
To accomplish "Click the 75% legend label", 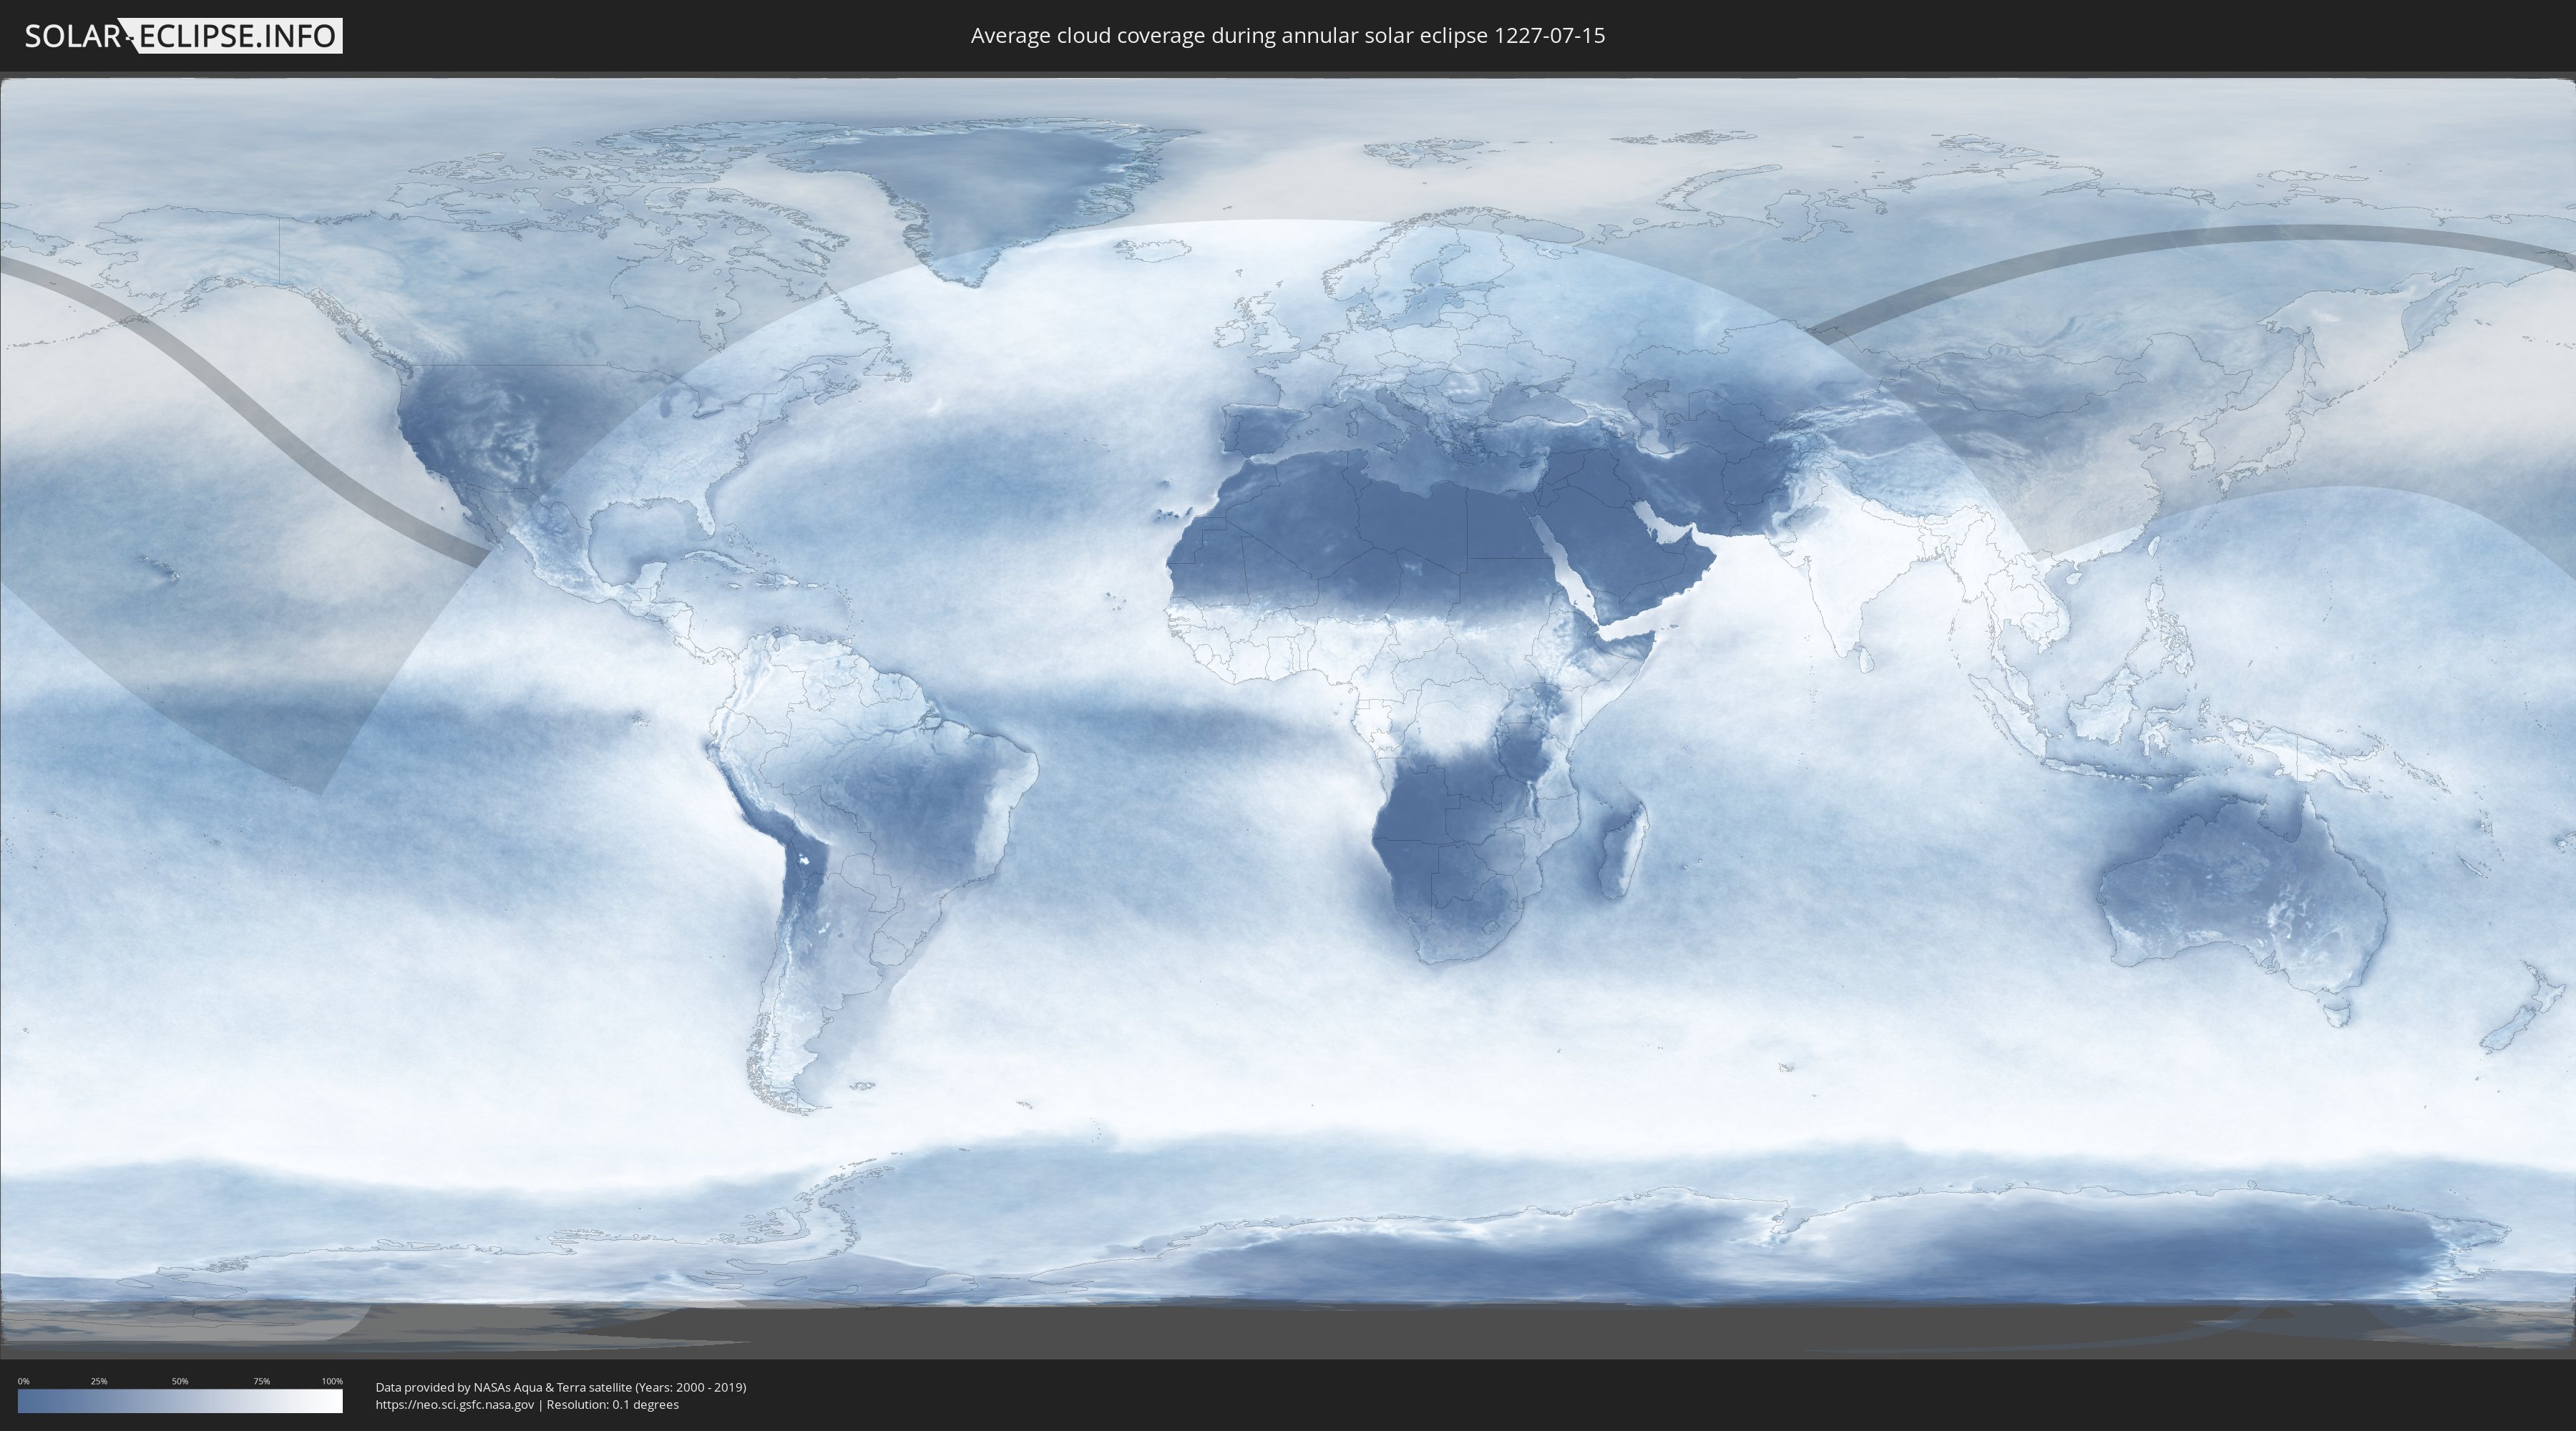I will [261, 1381].
